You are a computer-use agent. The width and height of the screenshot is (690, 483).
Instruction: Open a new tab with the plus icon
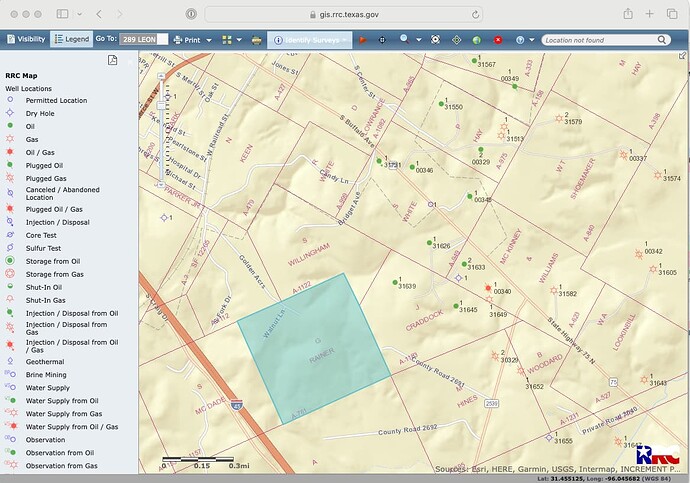[650, 14]
